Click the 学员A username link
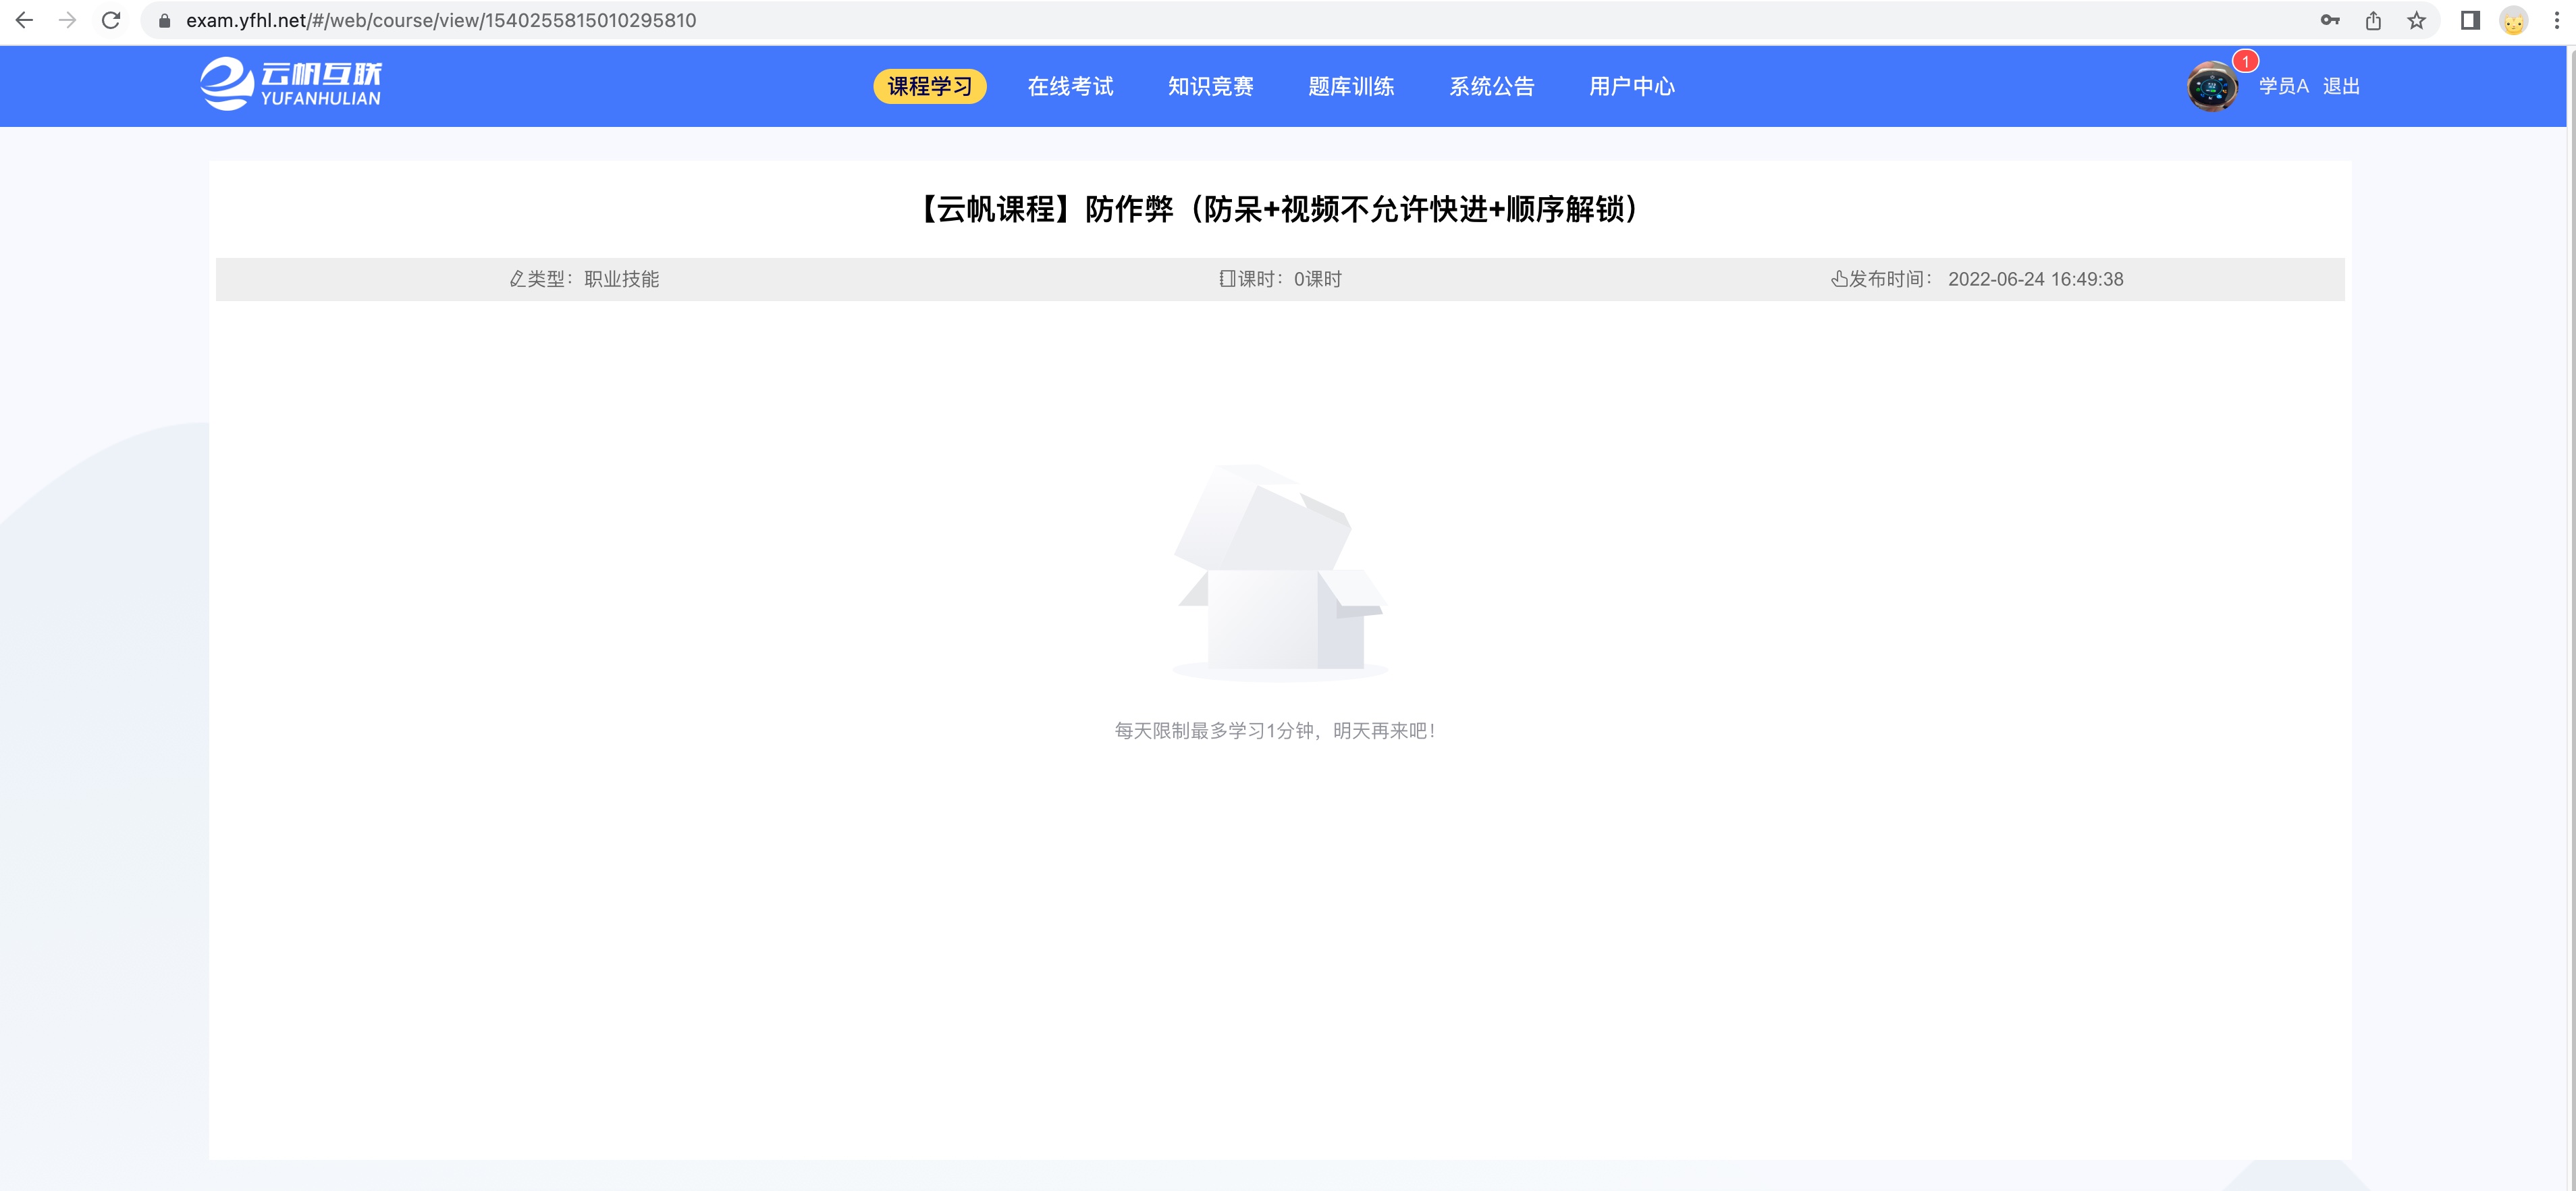Screen dimensions: 2576x1191 click(x=2284, y=87)
